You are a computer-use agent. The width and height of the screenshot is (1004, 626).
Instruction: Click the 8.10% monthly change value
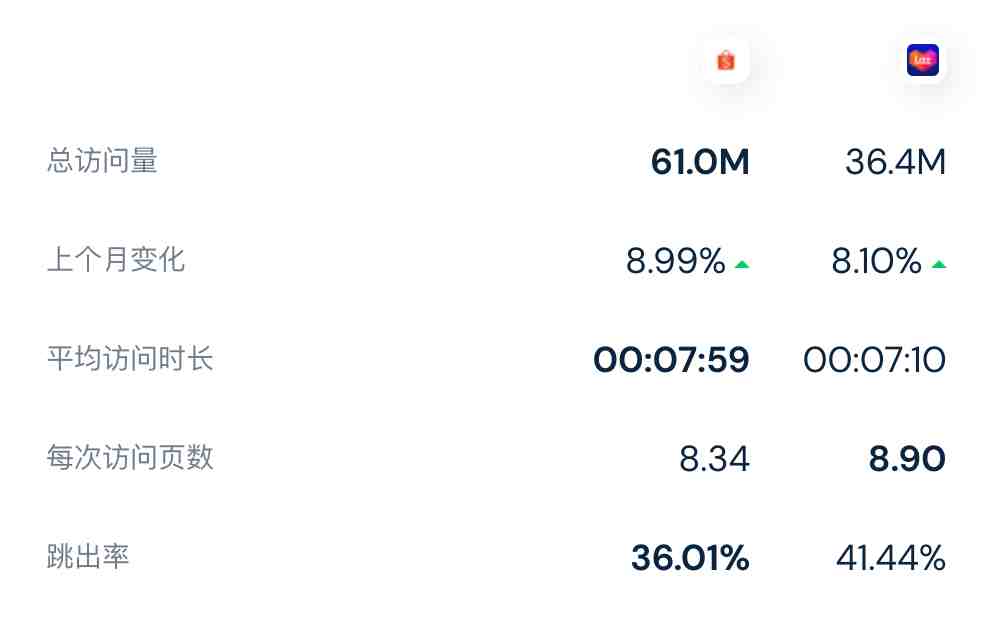pos(876,261)
